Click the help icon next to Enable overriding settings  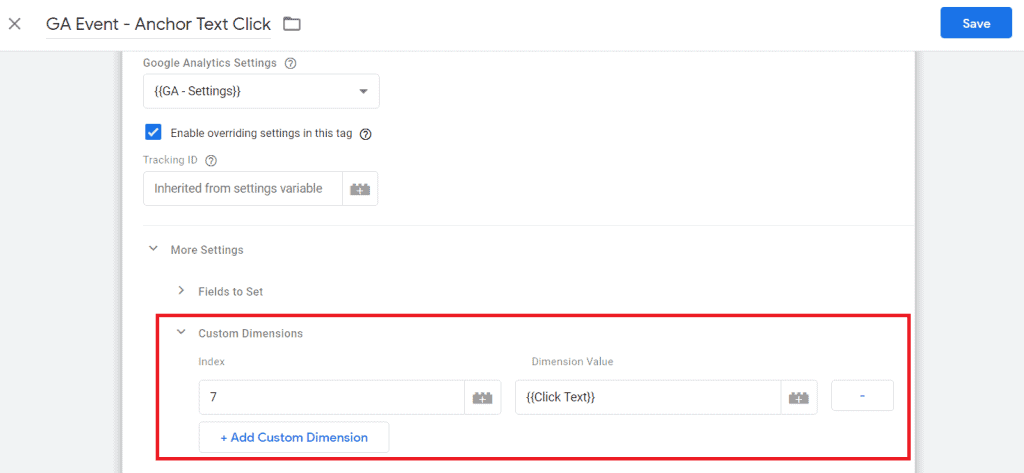point(366,133)
